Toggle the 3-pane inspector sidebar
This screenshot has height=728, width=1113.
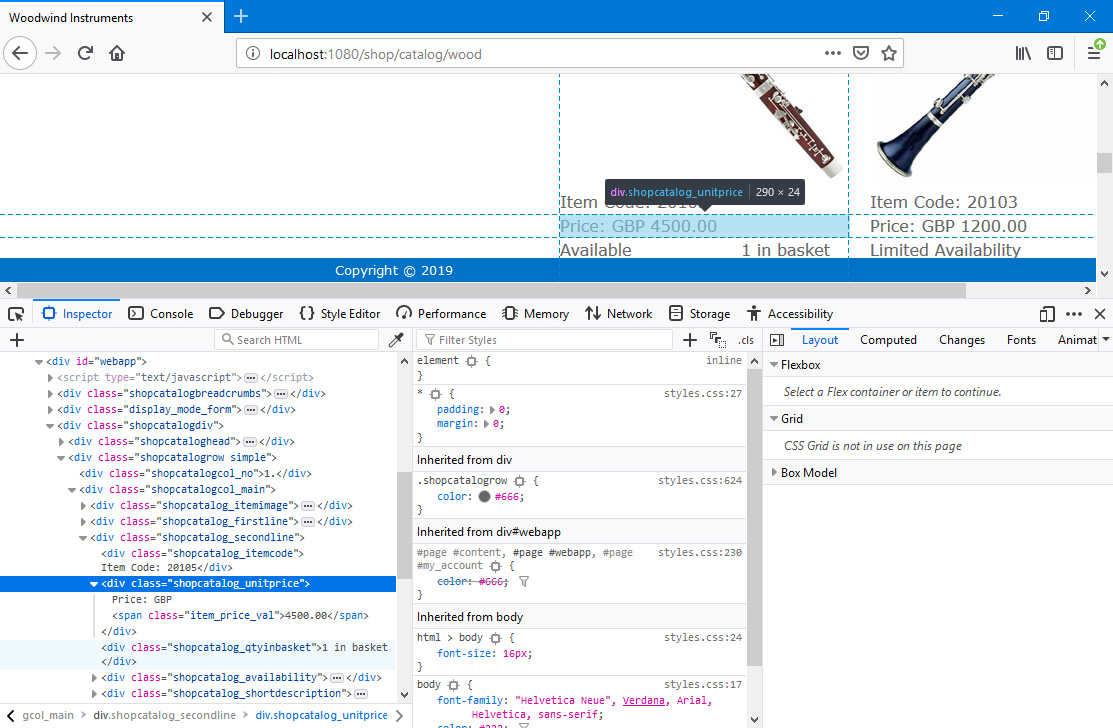pos(777,340)
